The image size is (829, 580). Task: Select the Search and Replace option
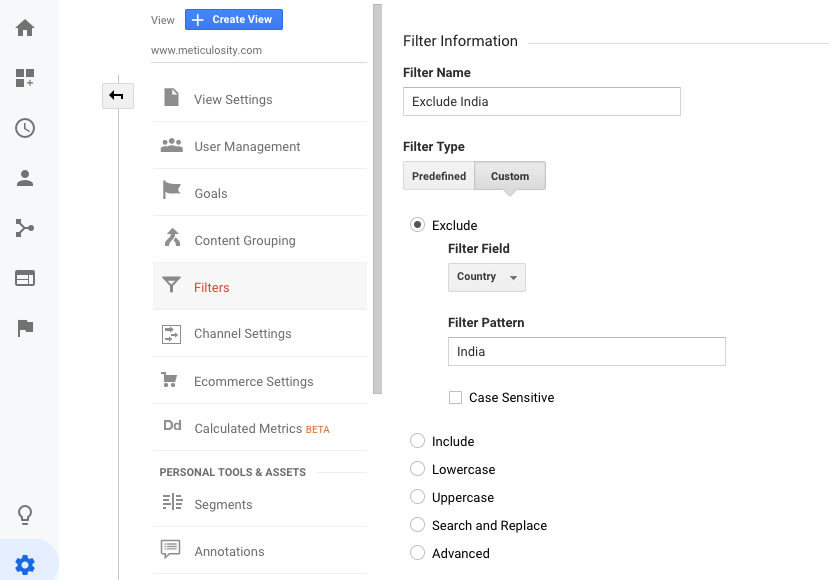pyautogui.click(x=418, y=525)
